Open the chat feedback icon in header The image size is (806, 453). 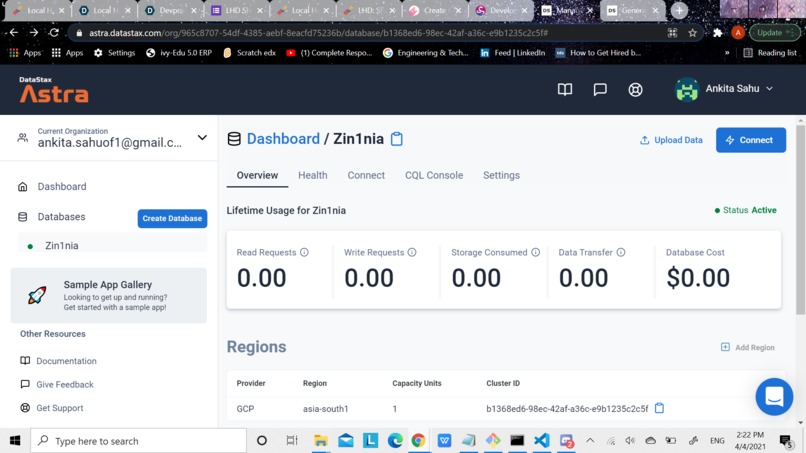pos(600,89)
